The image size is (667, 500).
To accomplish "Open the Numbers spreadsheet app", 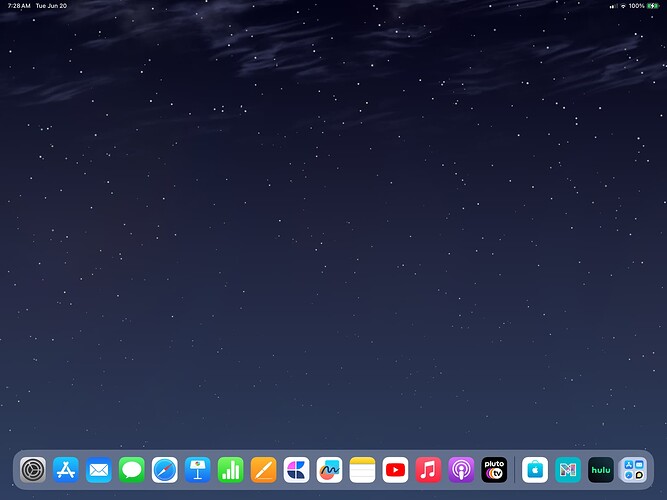I will coord(231,469).
